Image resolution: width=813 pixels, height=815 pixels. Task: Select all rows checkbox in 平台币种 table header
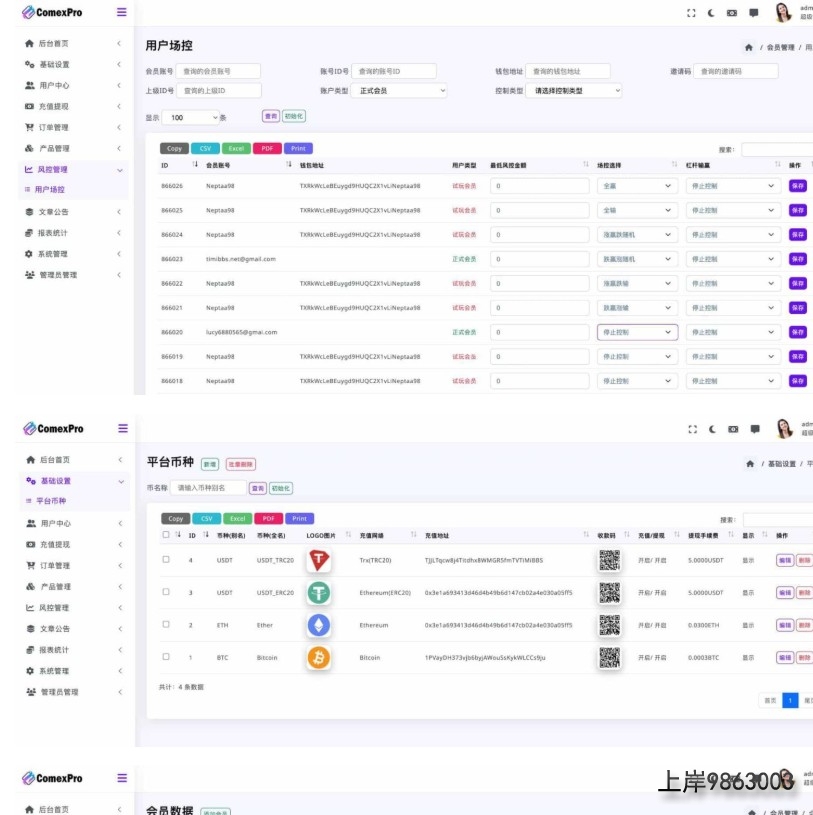166,534
